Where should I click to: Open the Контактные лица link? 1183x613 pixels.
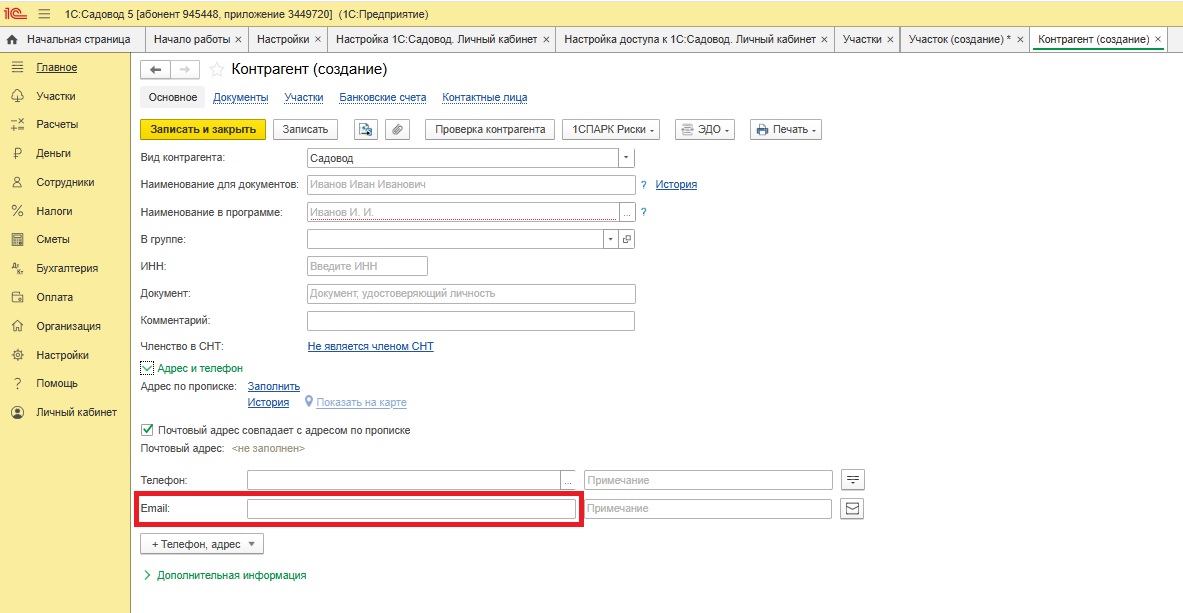click(484, 97)
